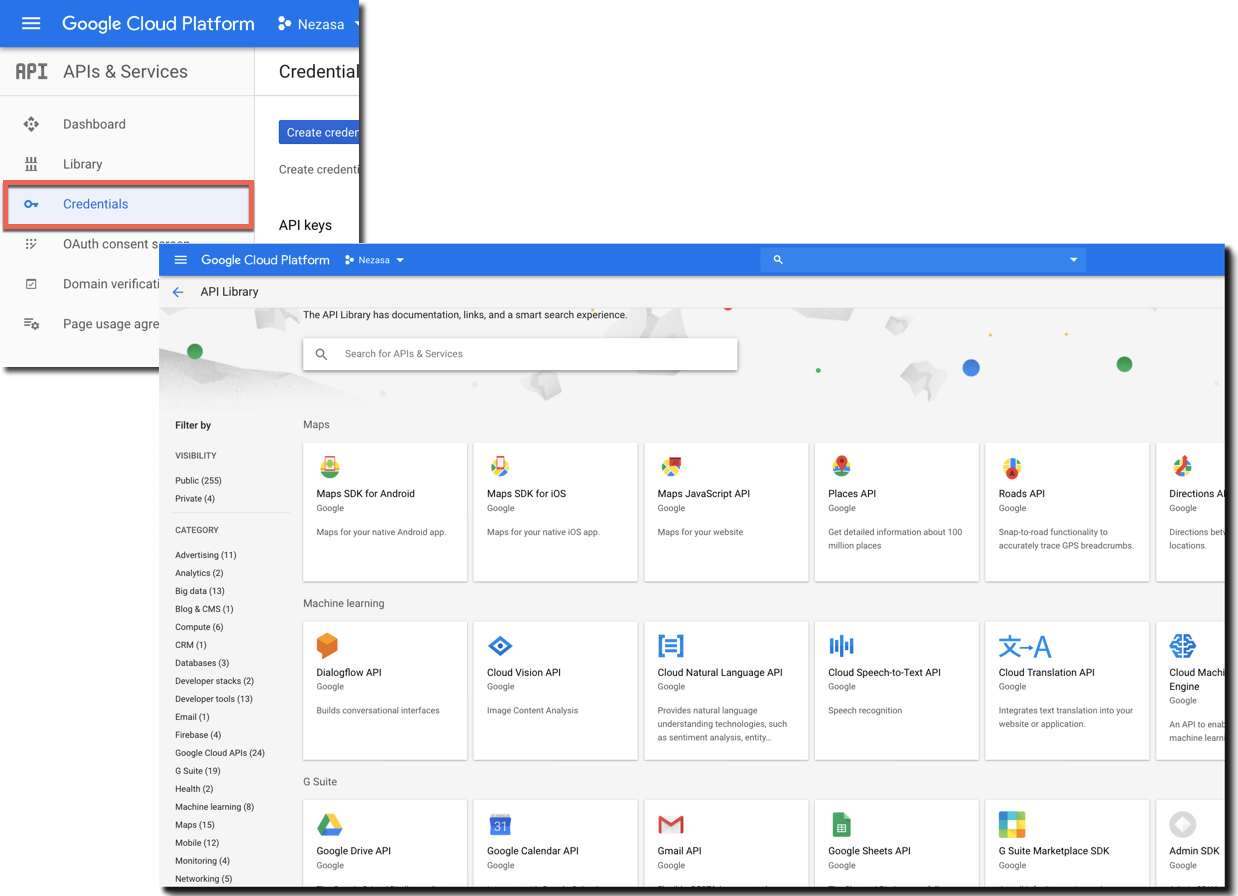Click the Cloud Vision API icon

click(500, 645)
